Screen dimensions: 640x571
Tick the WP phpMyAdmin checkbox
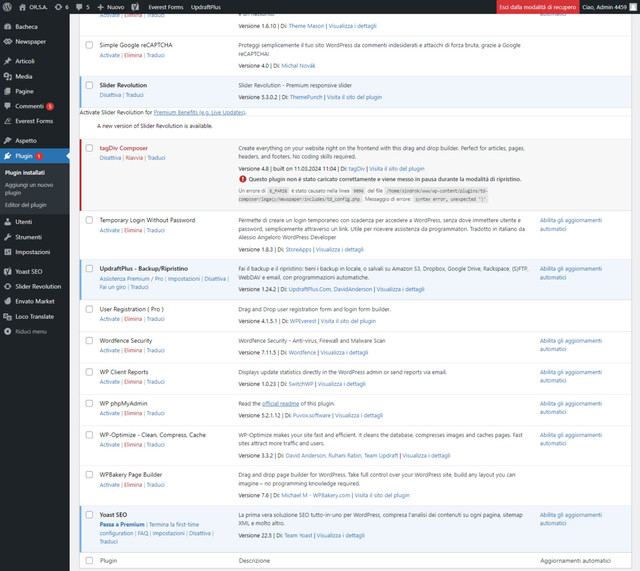[89, 403]
